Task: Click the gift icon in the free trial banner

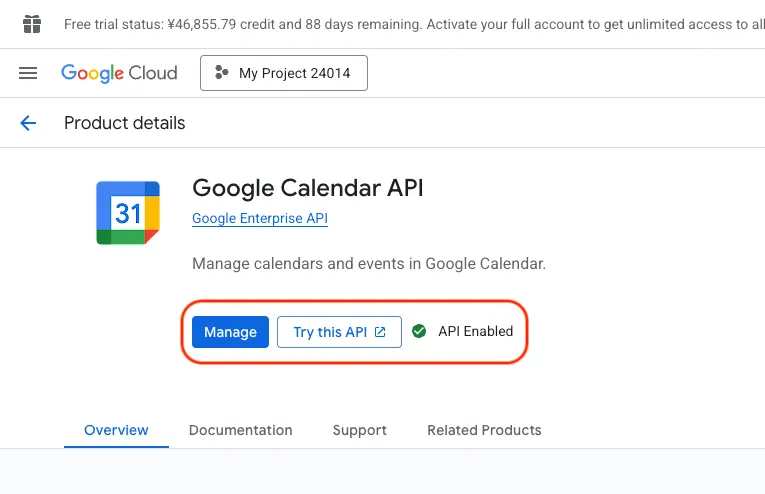Action: 33,23
